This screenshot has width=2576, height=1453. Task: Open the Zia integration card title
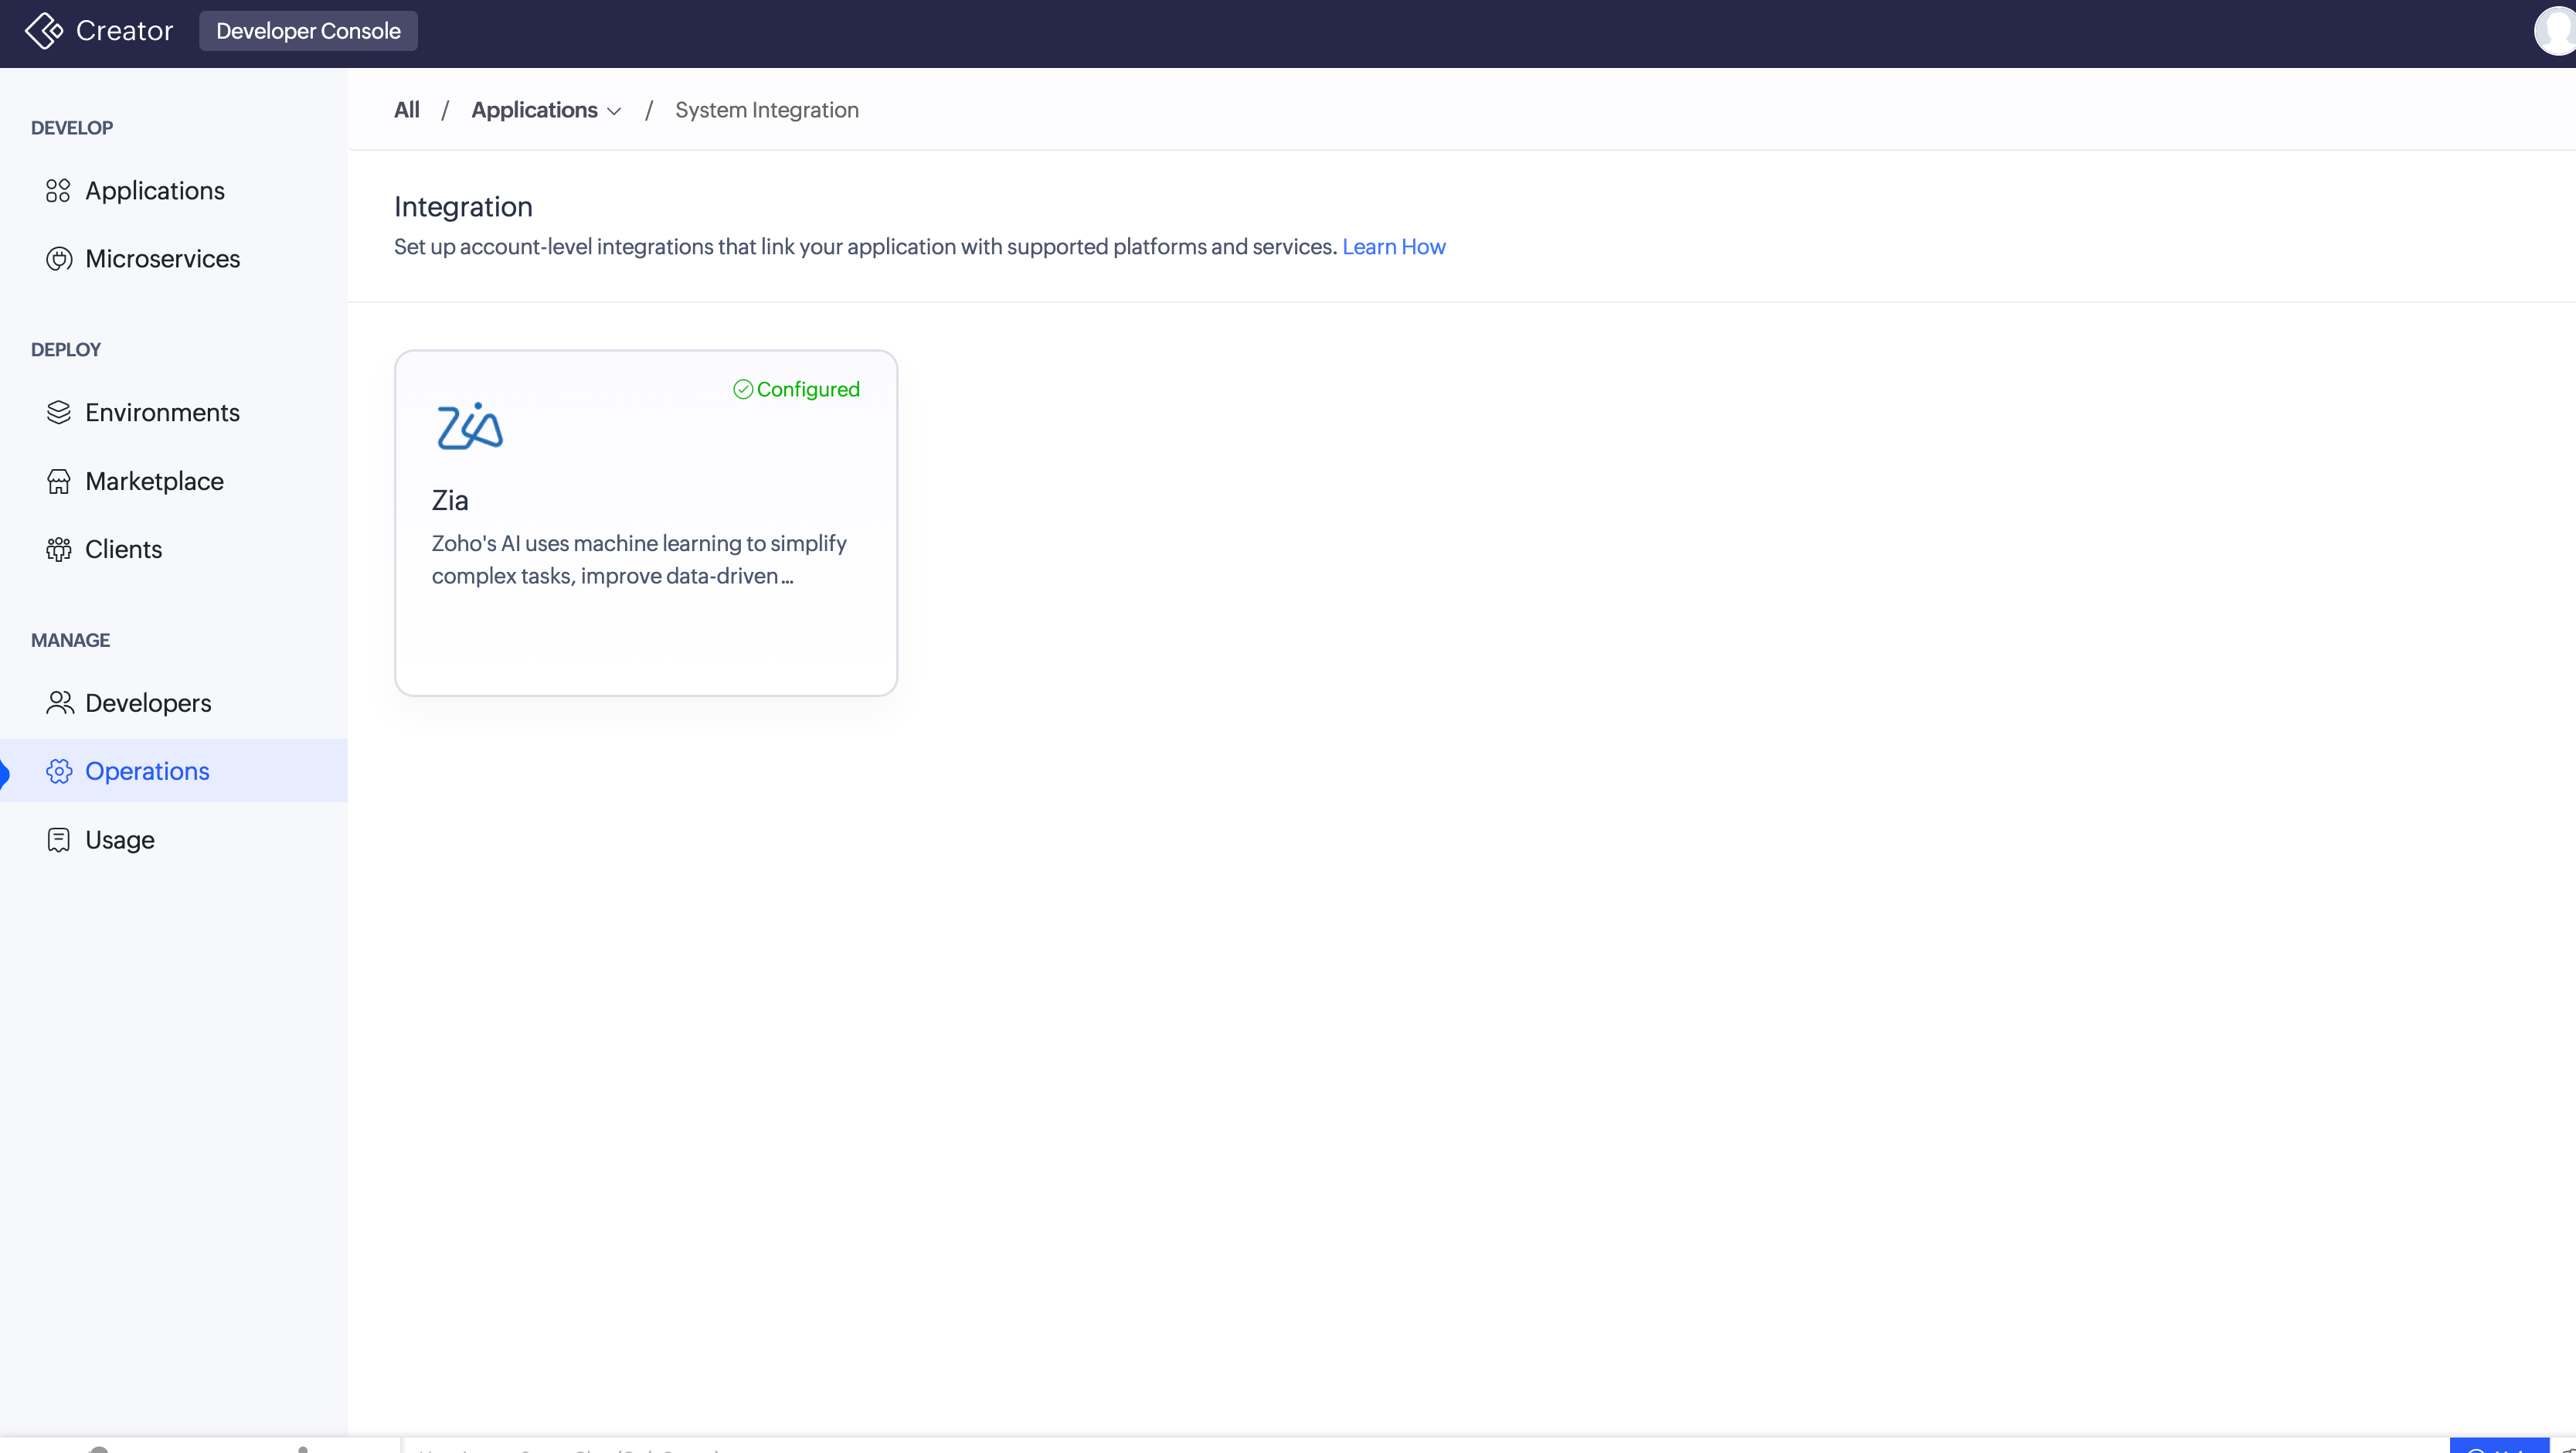coord(450,500)
